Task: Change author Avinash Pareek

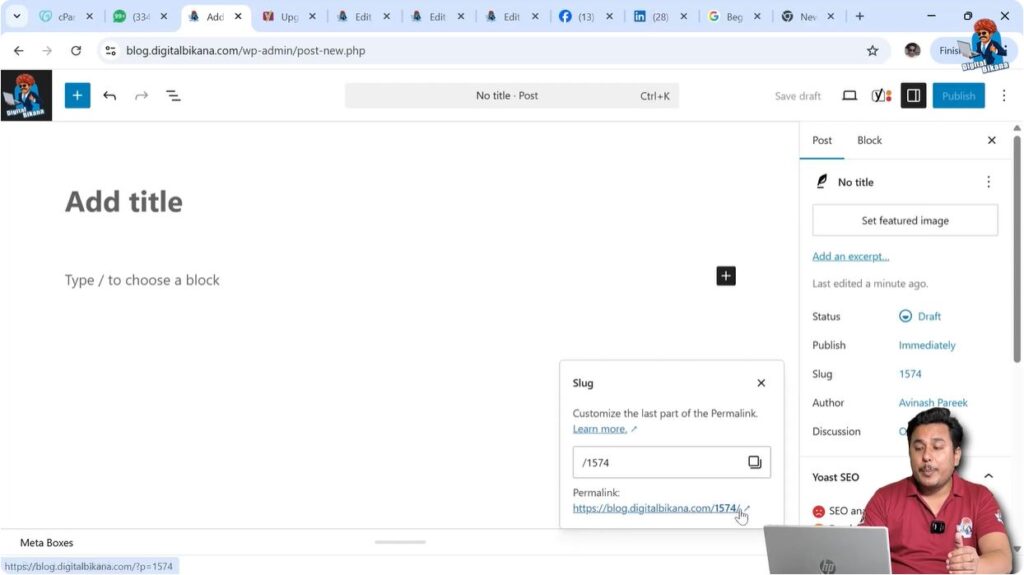Action: point(933,402)
